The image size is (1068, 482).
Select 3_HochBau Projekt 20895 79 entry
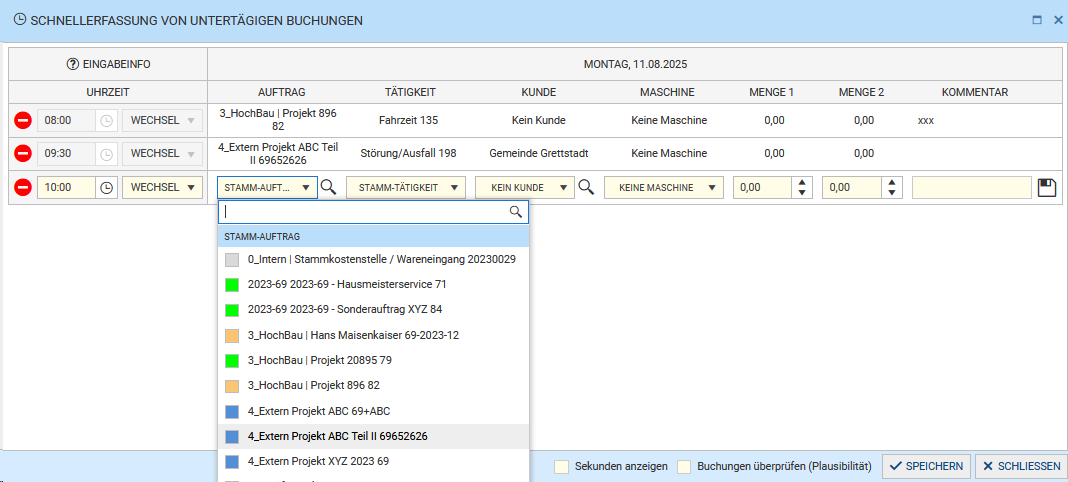[373, 360]
